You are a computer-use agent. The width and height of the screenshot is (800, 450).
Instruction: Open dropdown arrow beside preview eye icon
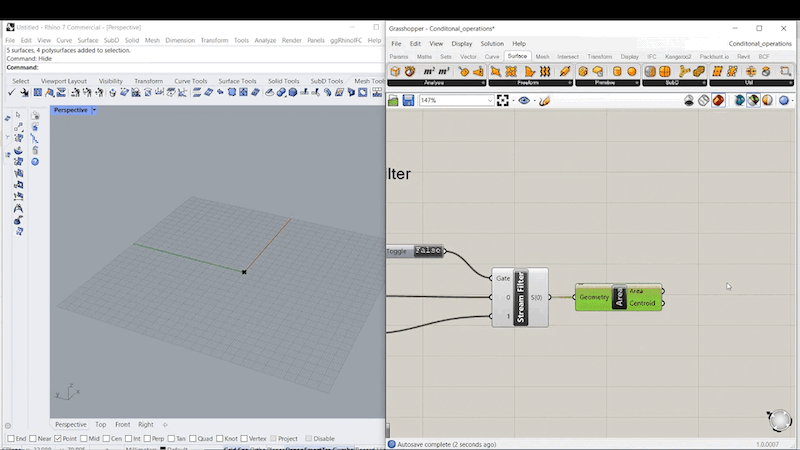(x=535, y=101)
